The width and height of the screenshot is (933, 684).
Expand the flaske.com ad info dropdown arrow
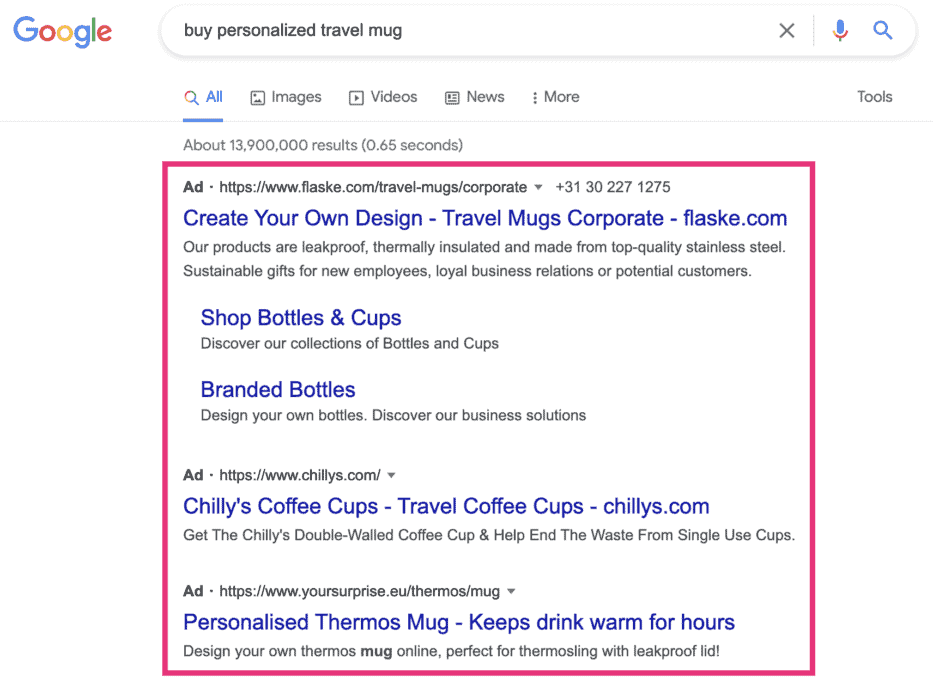pos(538,187)
